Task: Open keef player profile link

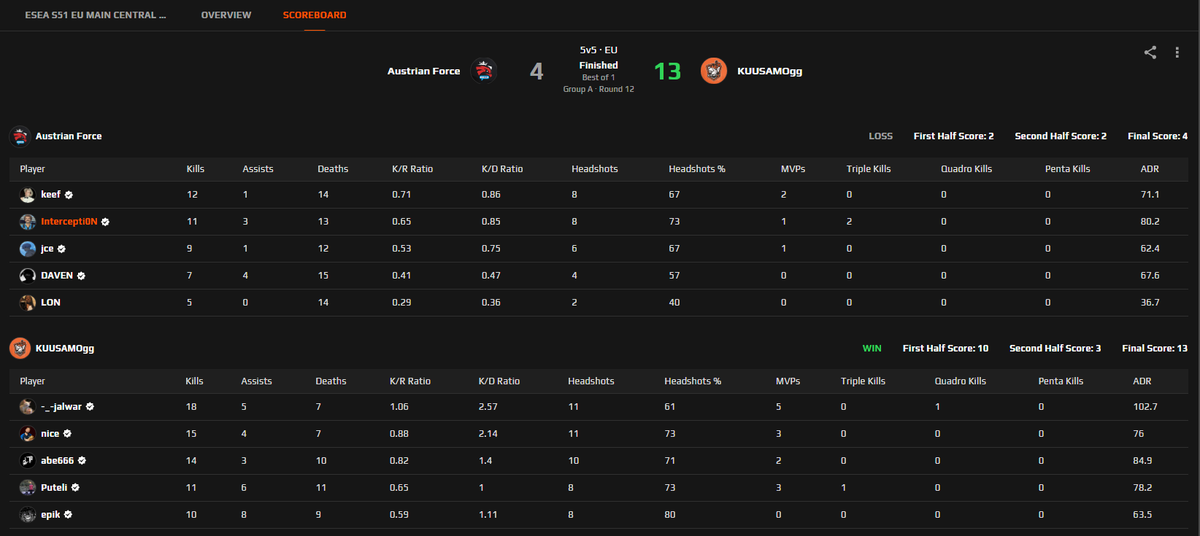Action: click(x=51, y=195)
